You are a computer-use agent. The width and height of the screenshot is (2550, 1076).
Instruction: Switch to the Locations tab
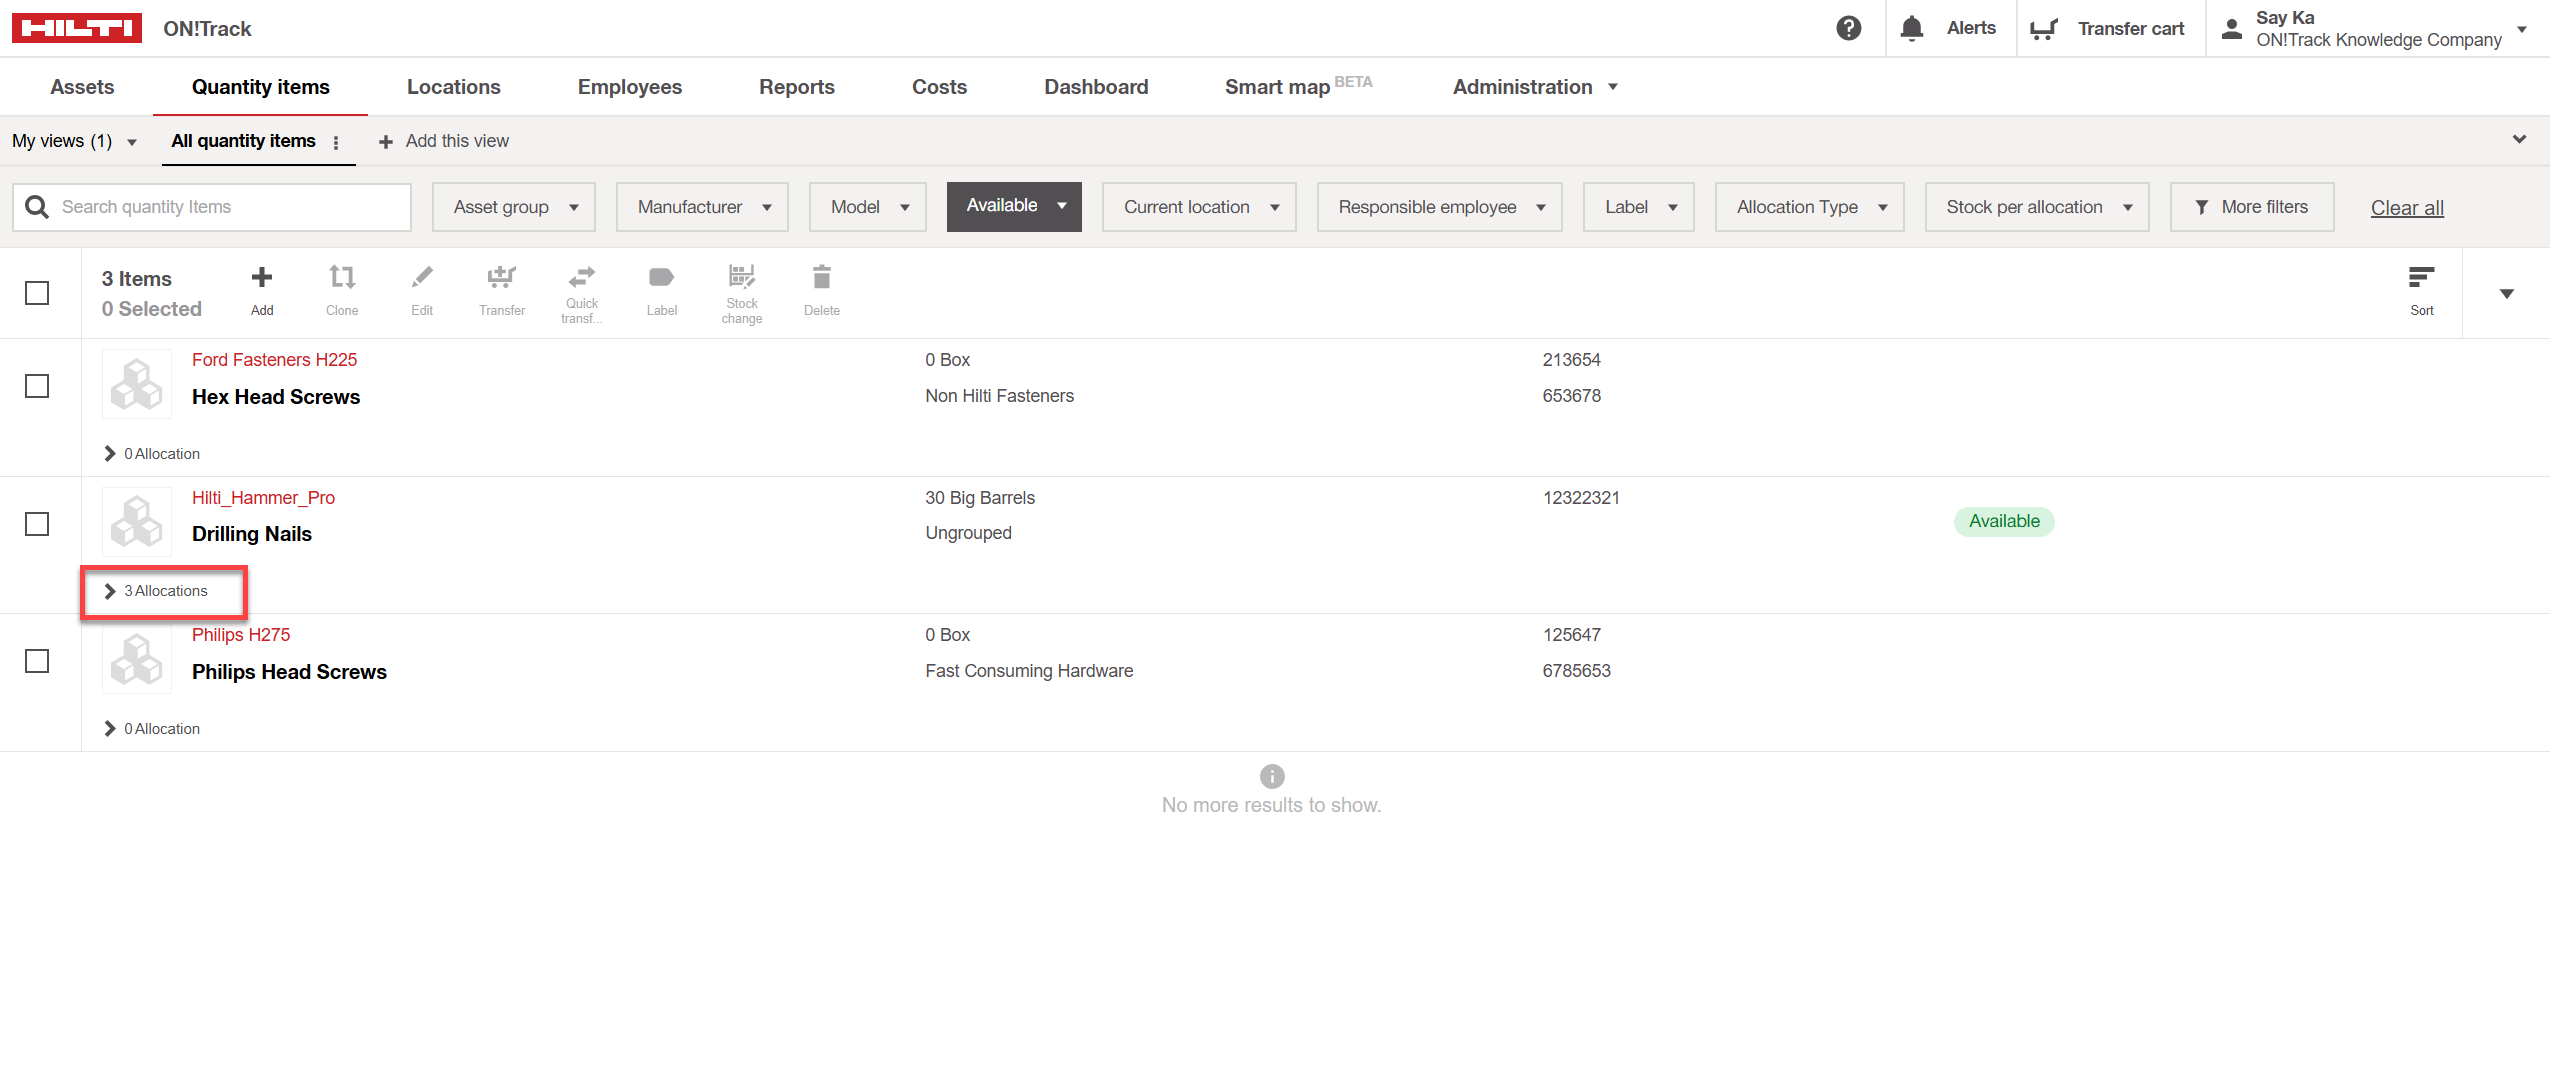pos(453,87)
